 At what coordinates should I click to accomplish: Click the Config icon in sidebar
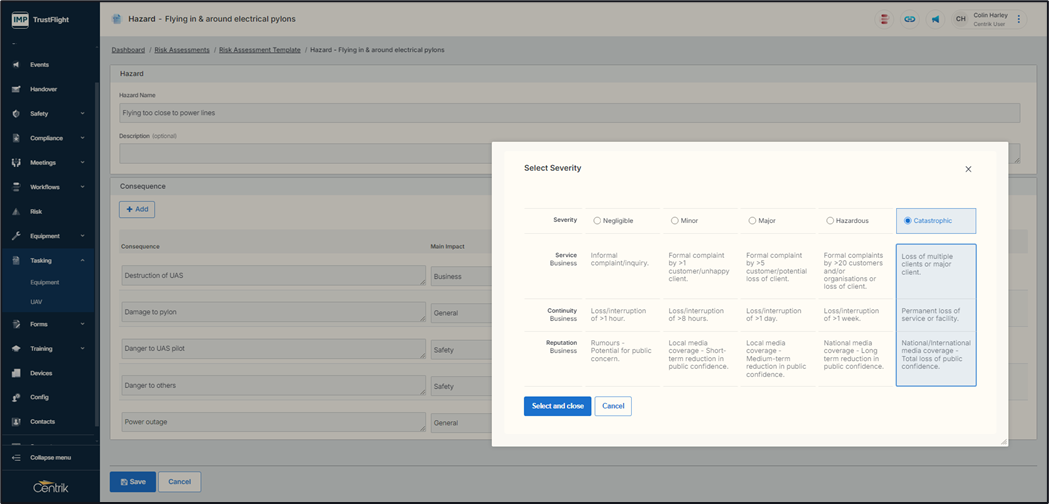(16, 397)
